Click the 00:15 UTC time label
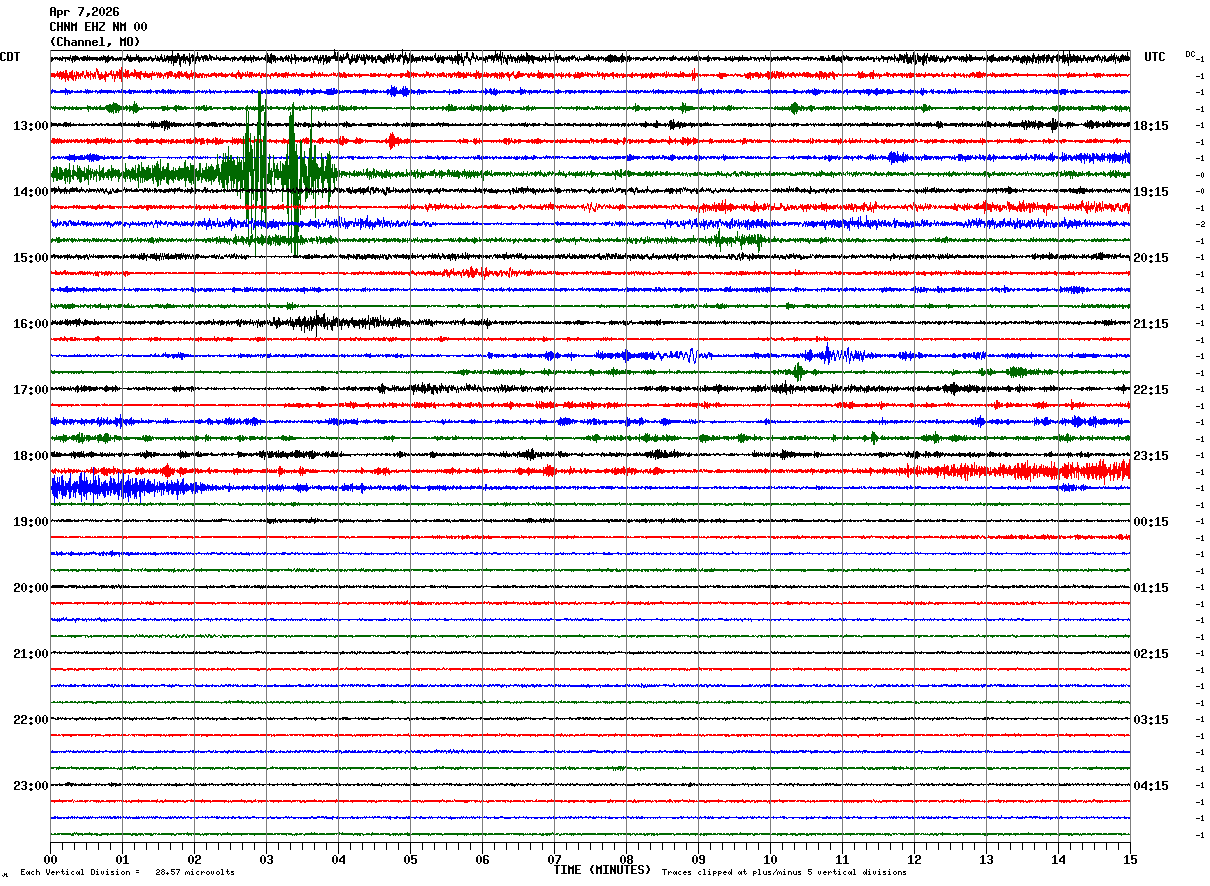This screenshot has height=886, width=1210. tap(1151, 522)
